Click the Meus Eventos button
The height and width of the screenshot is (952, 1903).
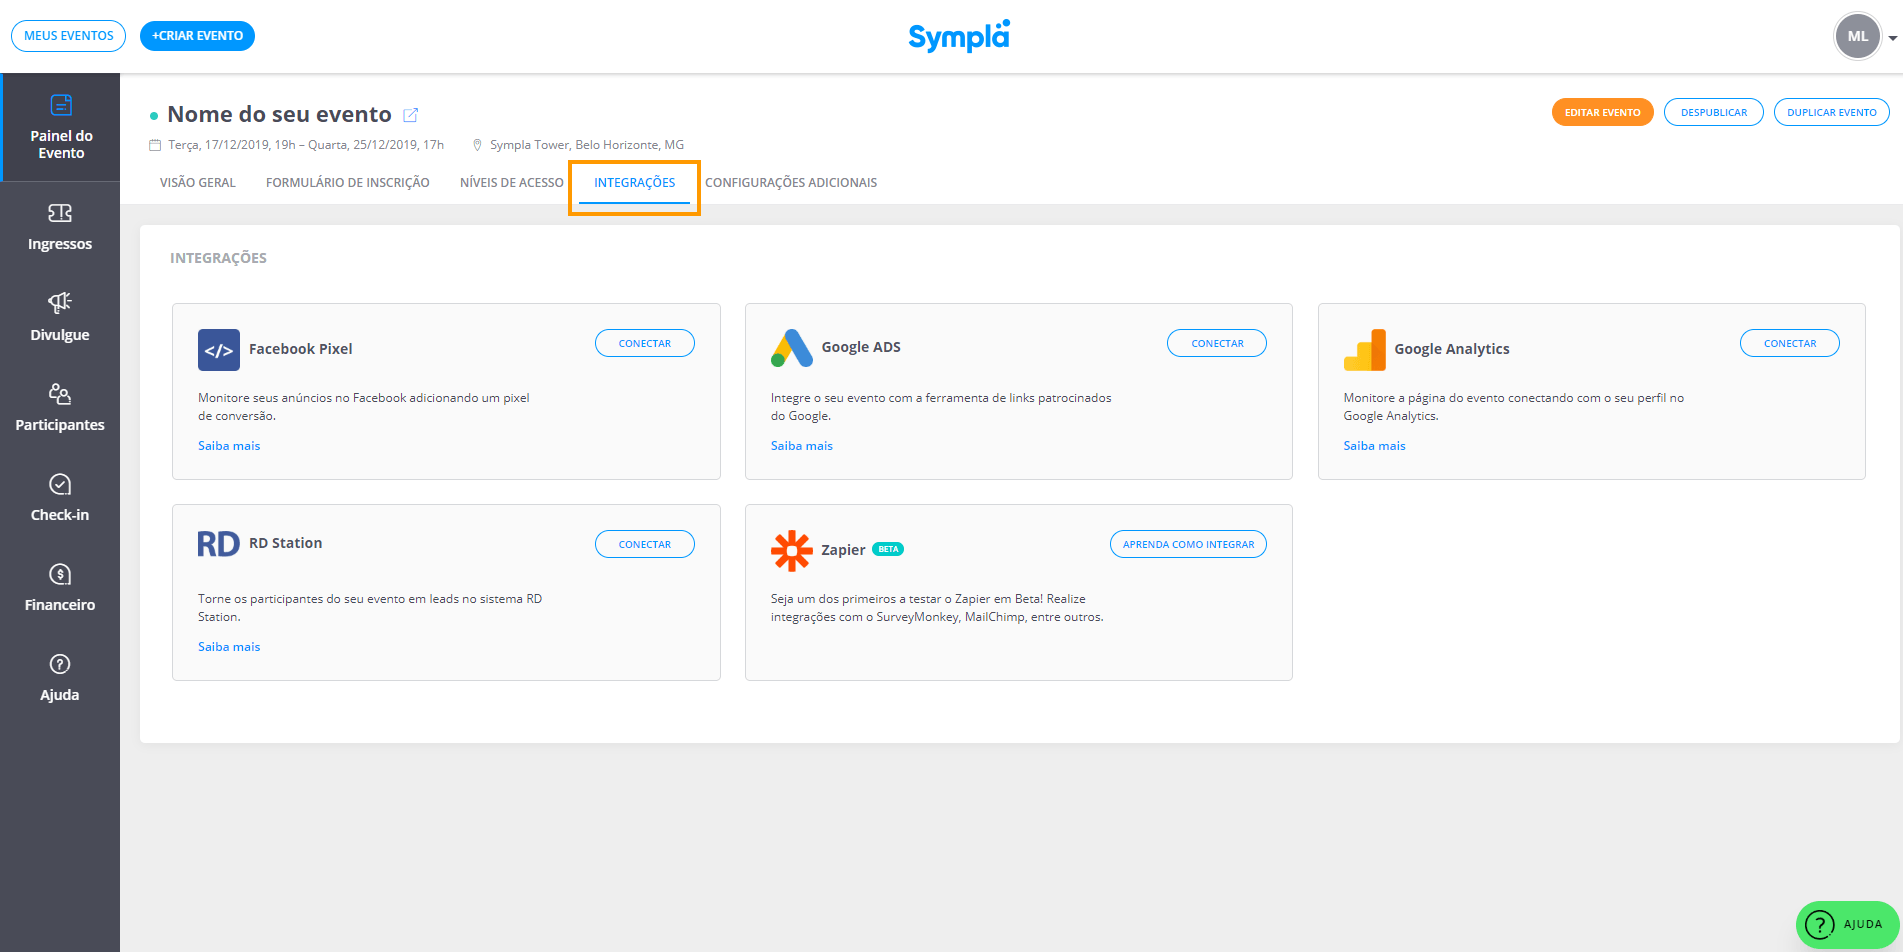pyautogui.click(x=69, y=36)
